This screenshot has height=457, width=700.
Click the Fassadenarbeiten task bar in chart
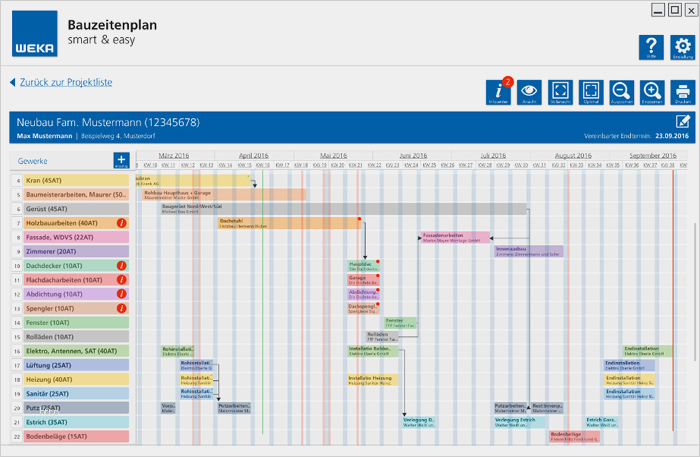(455, 238)
